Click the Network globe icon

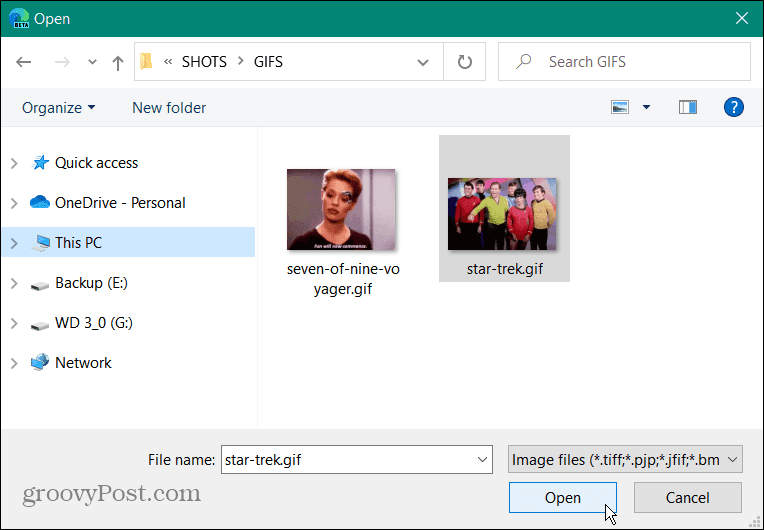[x=40, y=362]
